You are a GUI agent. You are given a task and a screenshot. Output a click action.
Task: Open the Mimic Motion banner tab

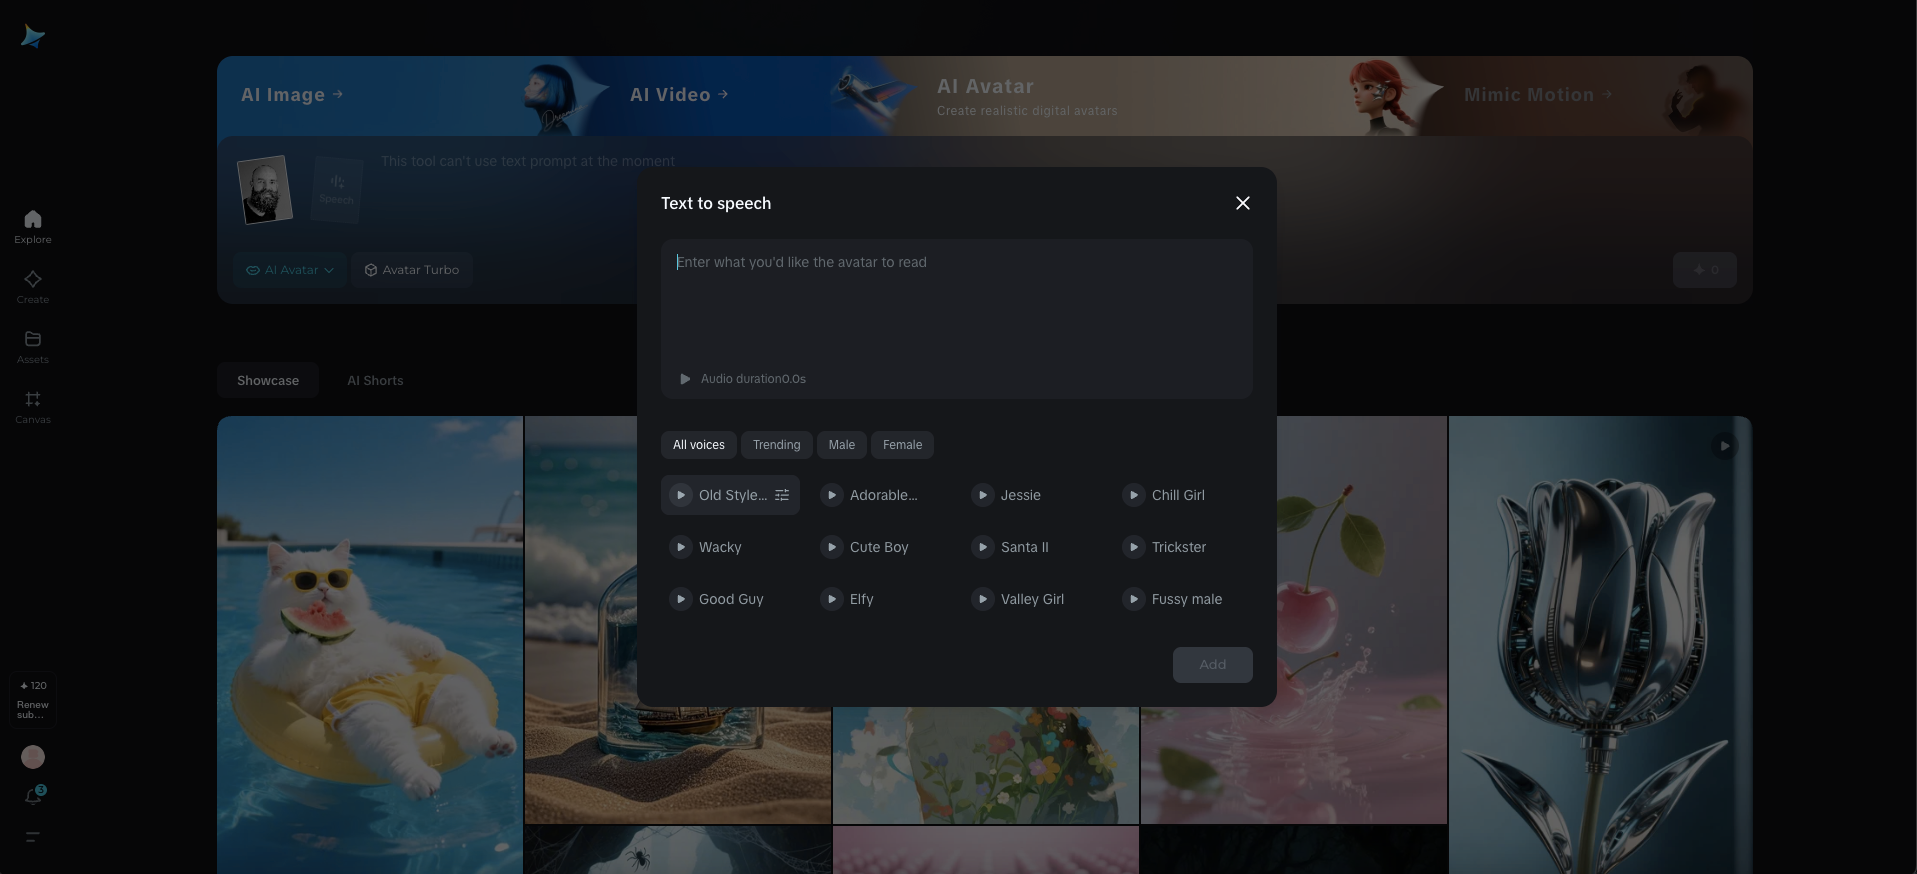click(x=1538, y=95)
